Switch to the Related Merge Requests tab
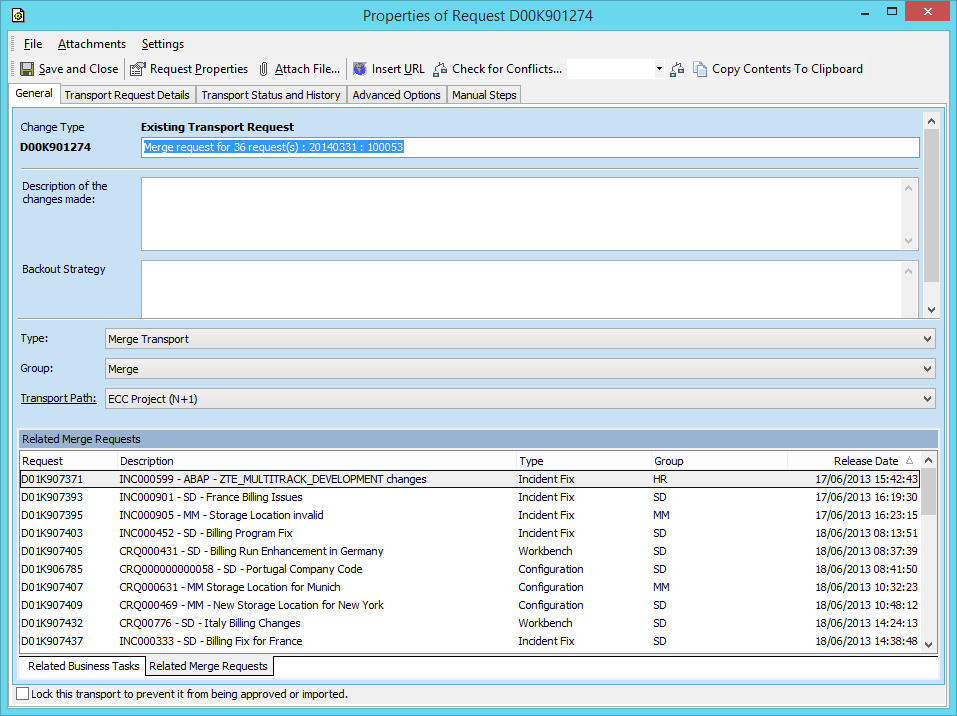This screenshot has width=957, height=716. point(208,666)
